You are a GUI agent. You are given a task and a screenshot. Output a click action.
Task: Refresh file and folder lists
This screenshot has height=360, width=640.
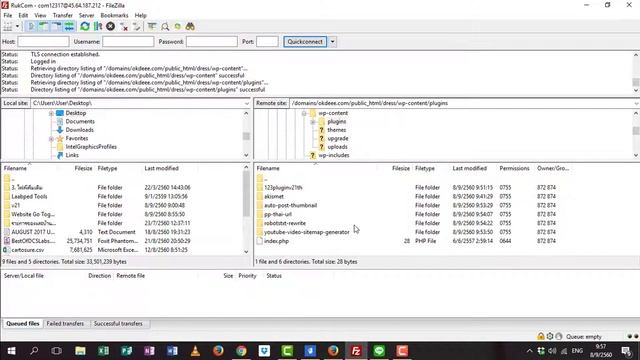(85, 27)
